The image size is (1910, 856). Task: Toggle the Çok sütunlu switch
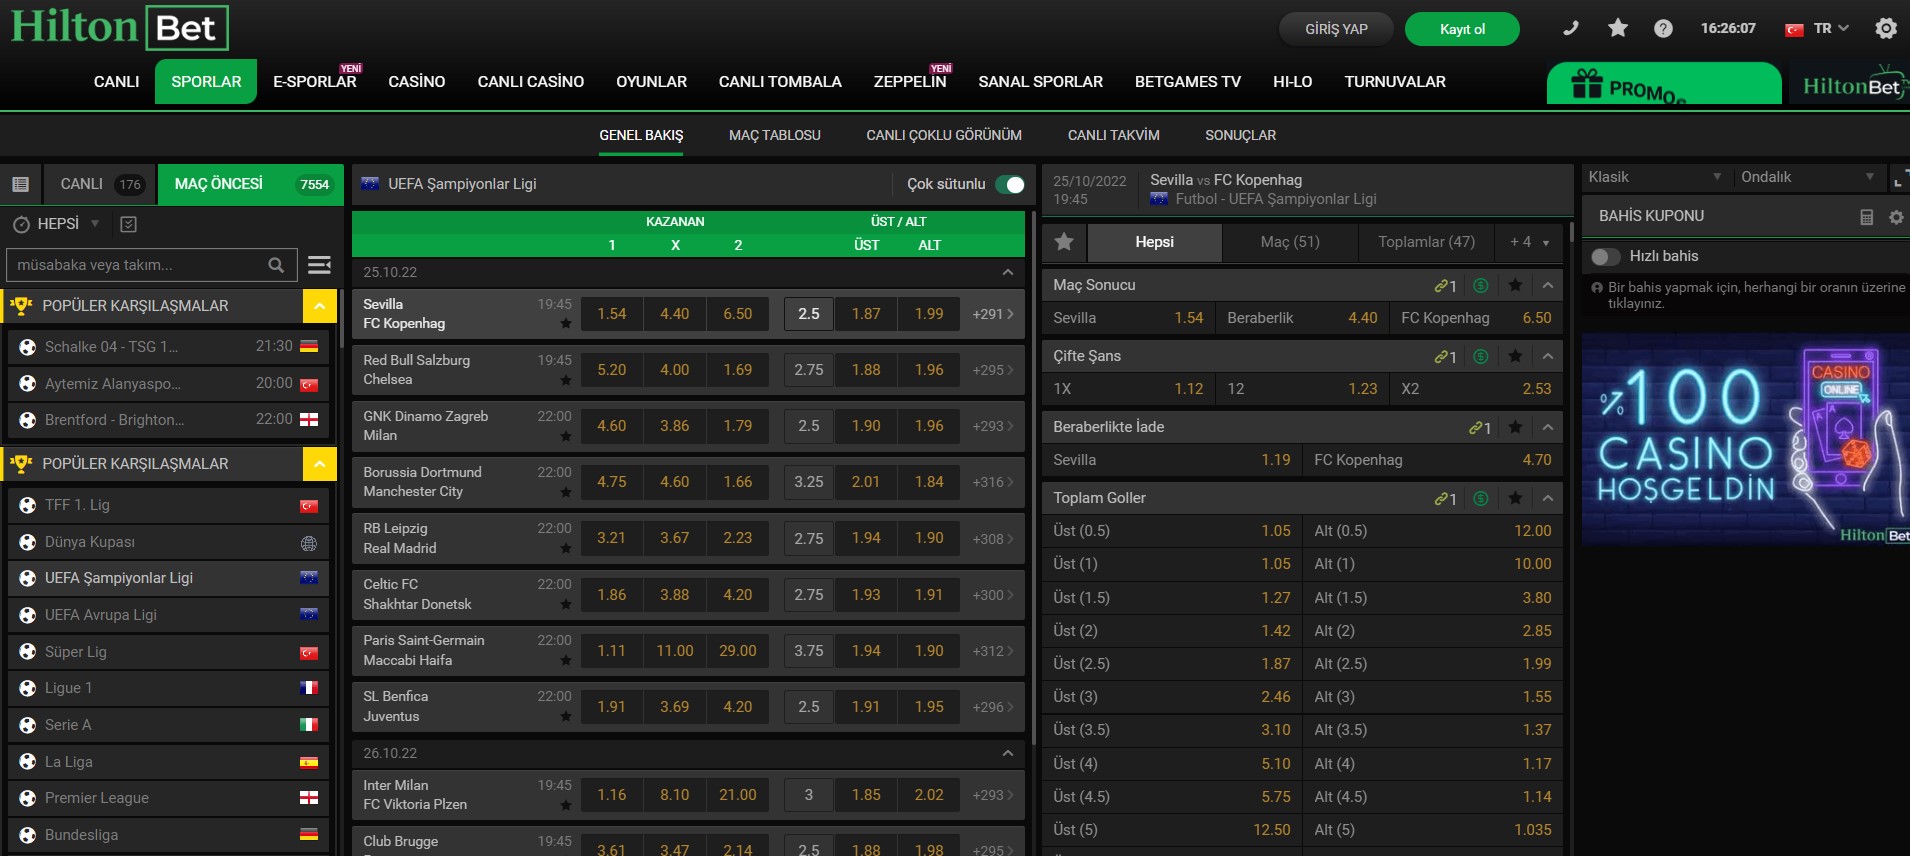tap(1010, 184)
